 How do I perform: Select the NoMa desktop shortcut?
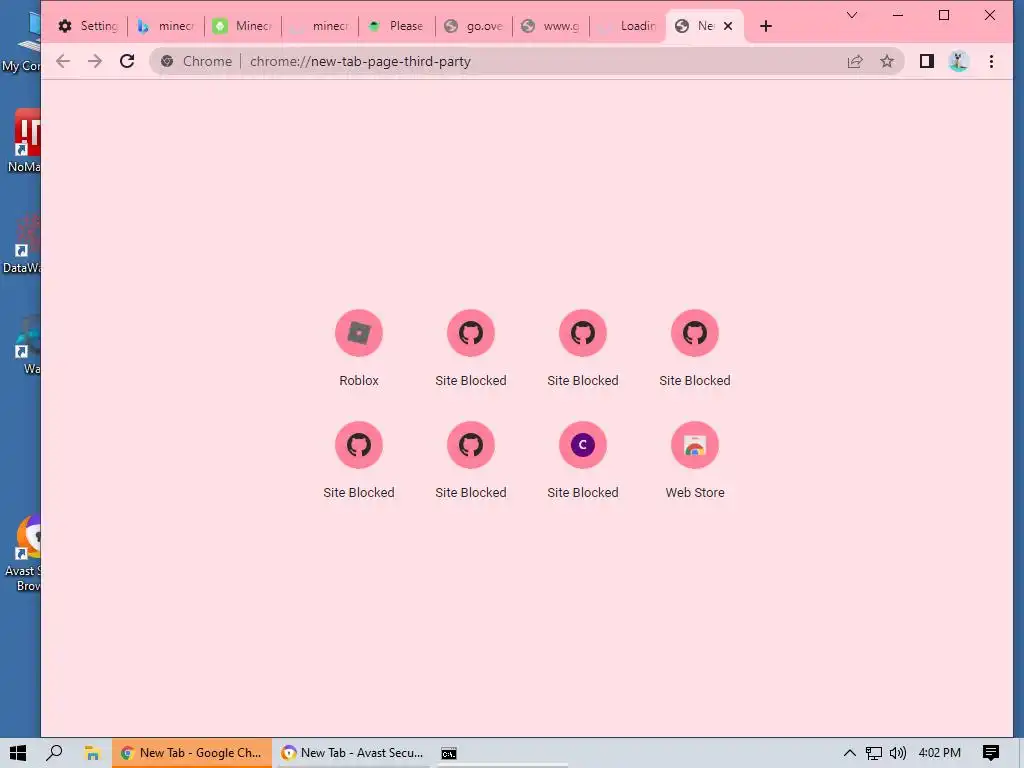click(24, 141)
